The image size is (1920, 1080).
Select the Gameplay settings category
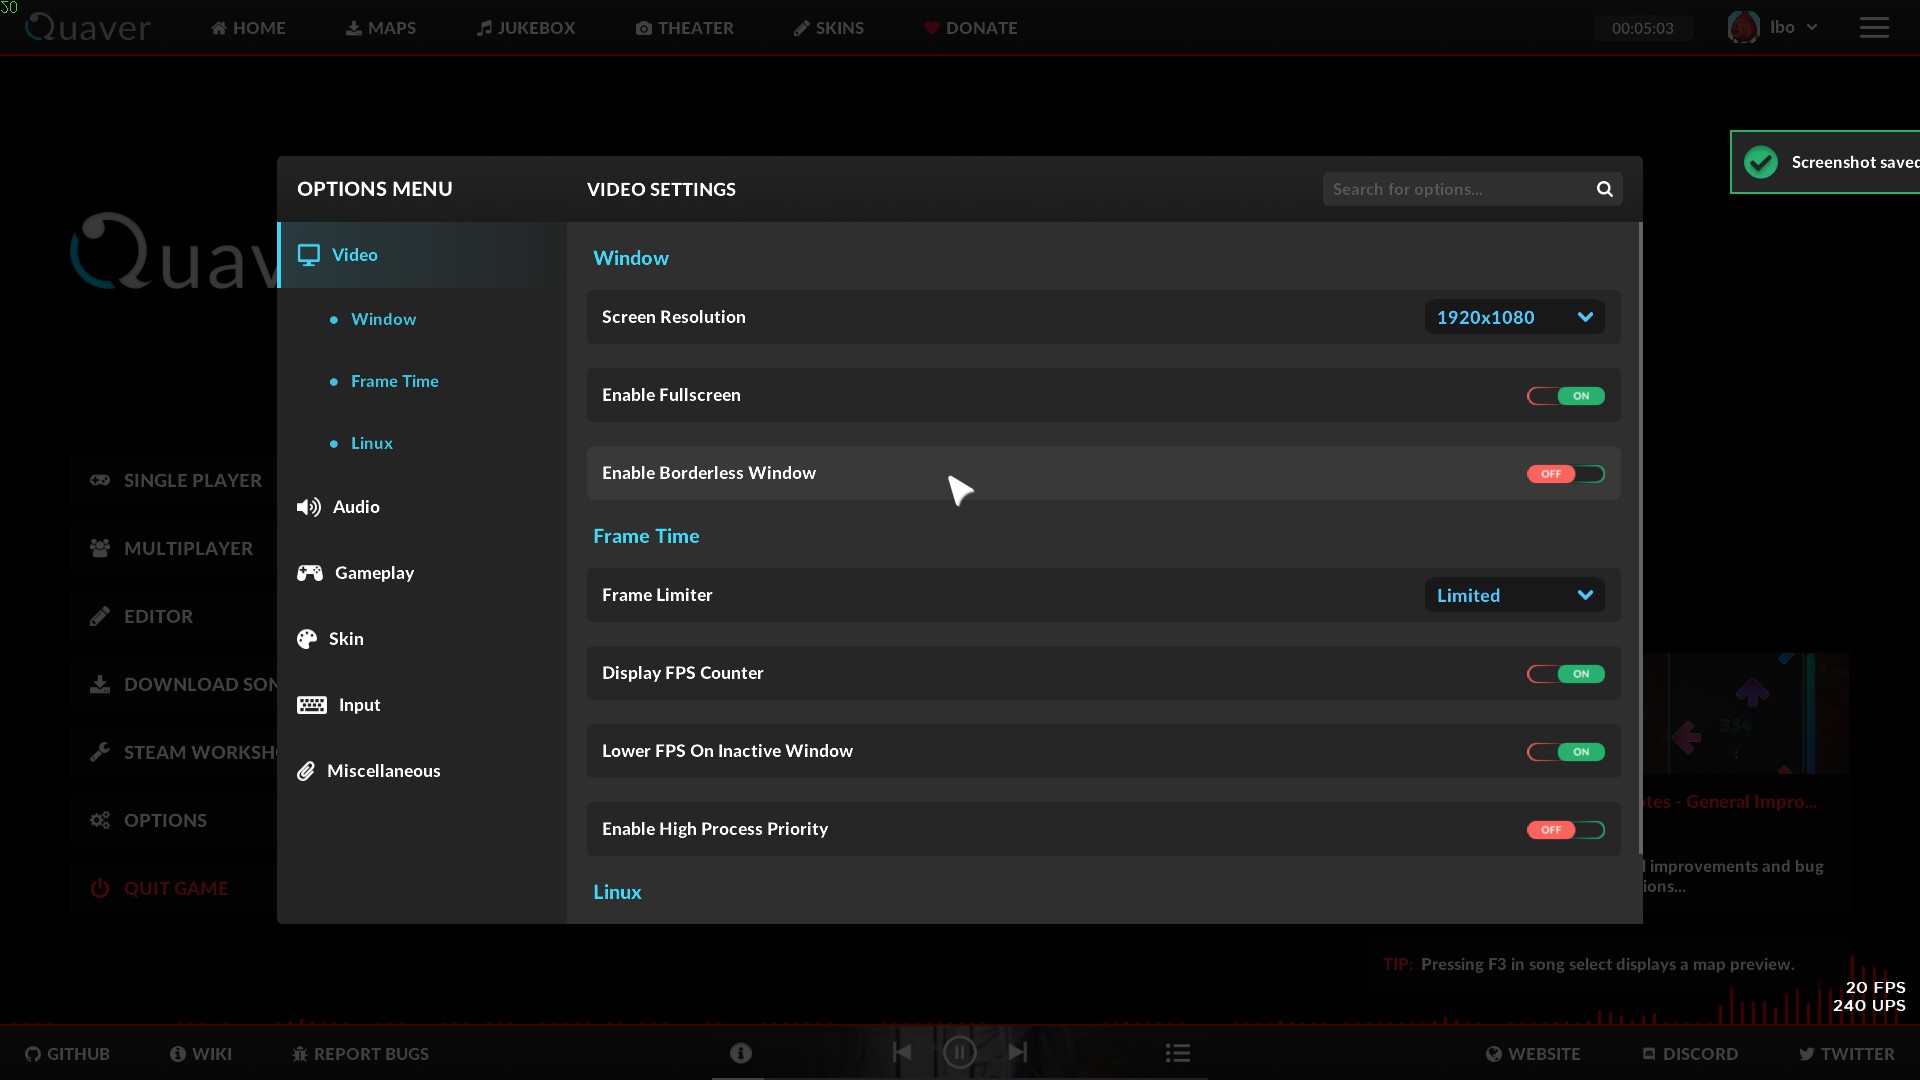click(x=373, y=573)
